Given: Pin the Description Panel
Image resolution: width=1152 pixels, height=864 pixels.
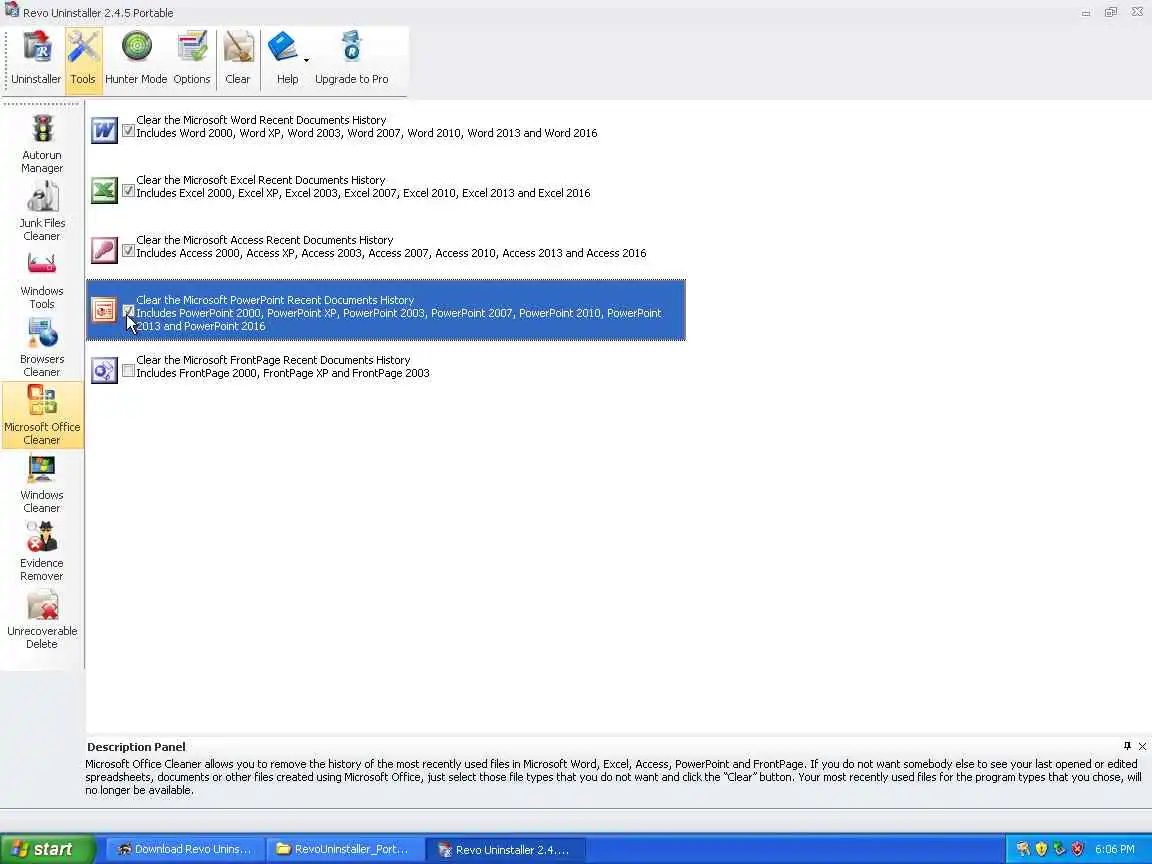Looking at the screenshot, I should point(1127,746).
